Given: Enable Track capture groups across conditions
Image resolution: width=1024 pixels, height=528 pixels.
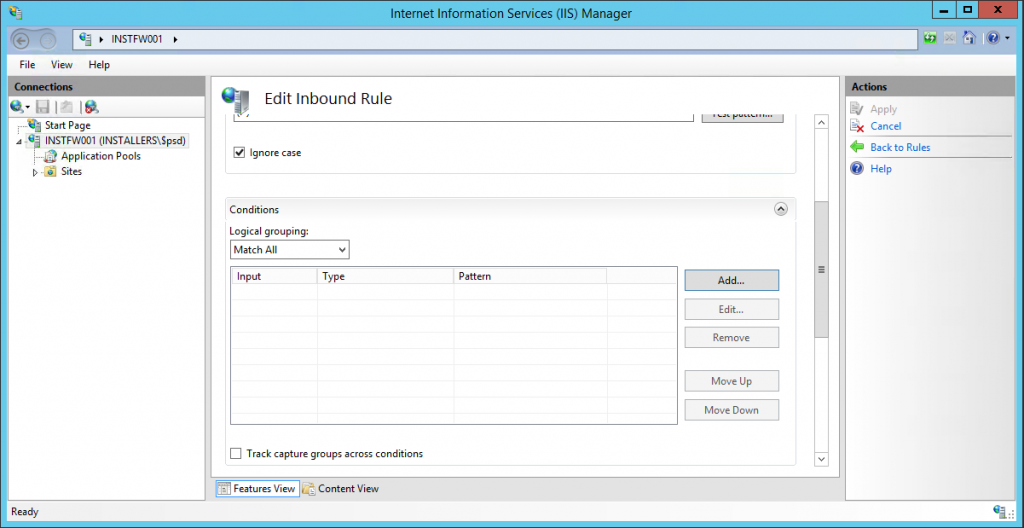Looking at the screenshot, I should tap(236, 453).
